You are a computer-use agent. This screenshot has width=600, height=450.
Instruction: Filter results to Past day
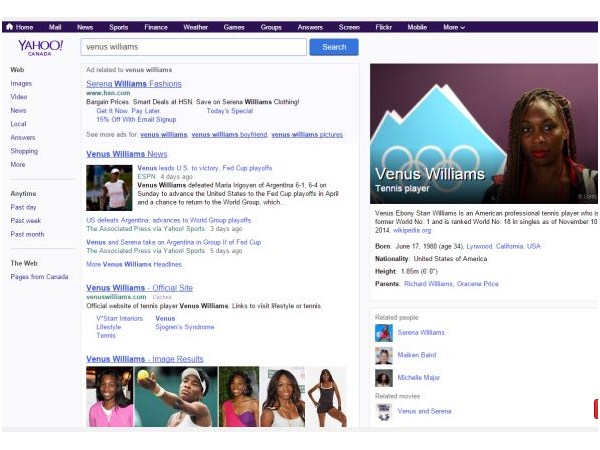(x=23, y=207)
